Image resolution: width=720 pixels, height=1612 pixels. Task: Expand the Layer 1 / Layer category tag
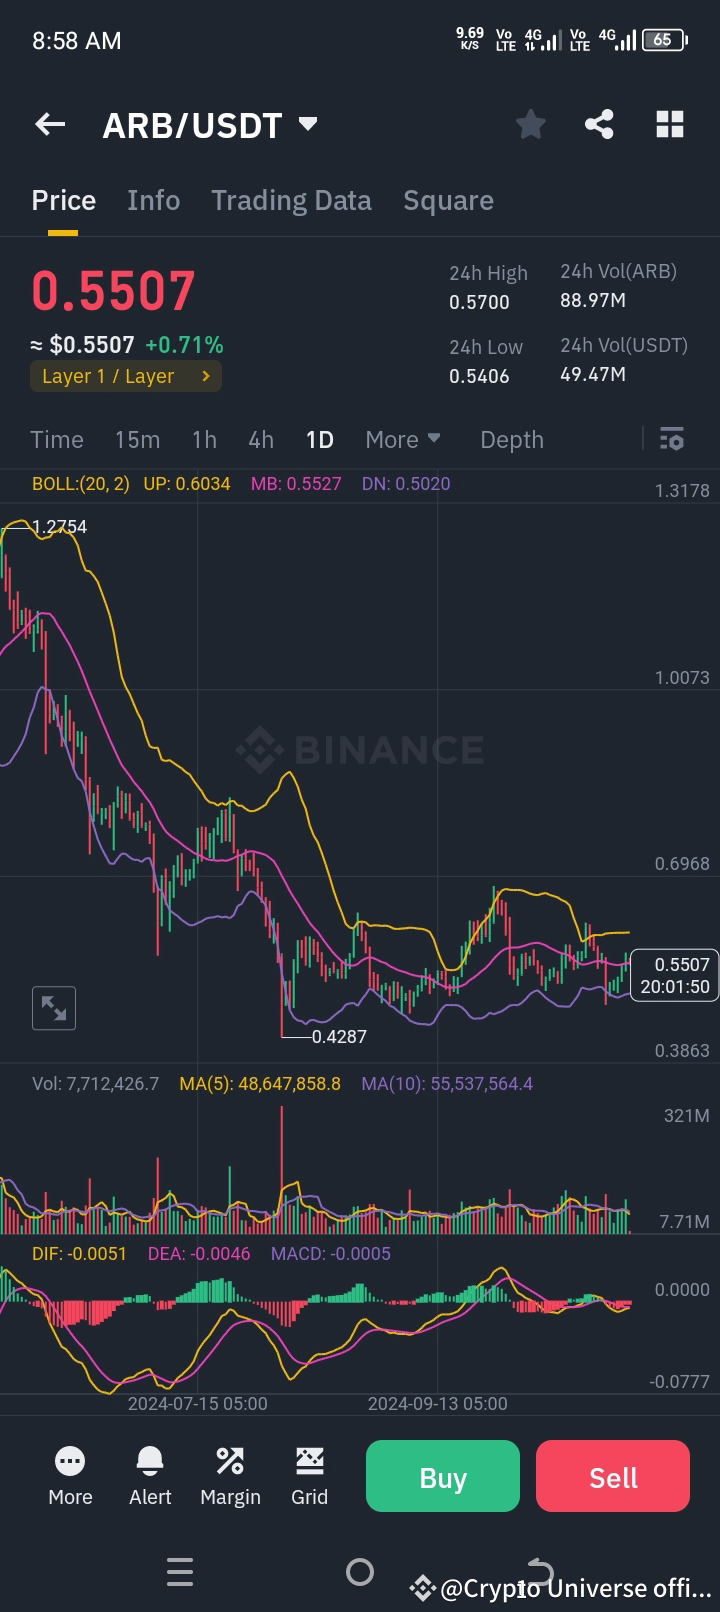pyautogui.click(x=126, y=376)
